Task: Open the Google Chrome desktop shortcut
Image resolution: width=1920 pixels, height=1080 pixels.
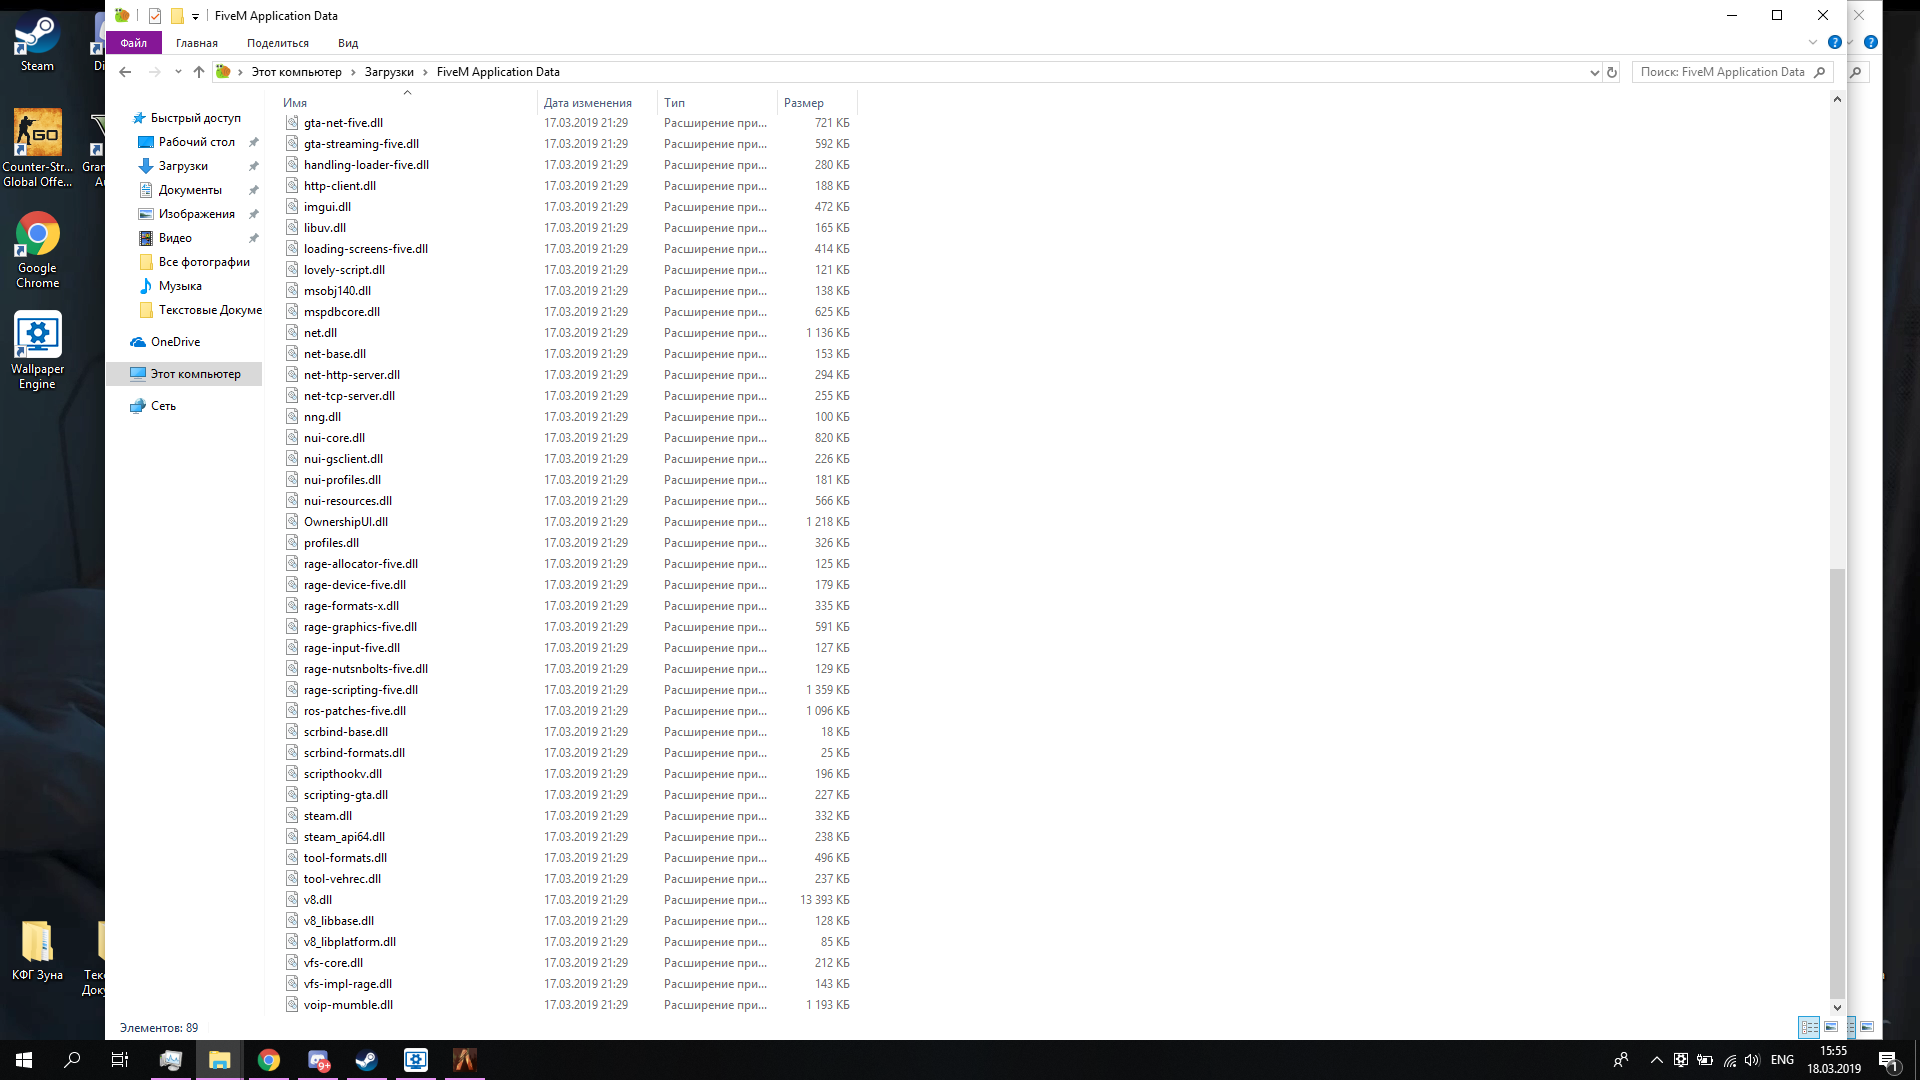Action: coord(37,250)
